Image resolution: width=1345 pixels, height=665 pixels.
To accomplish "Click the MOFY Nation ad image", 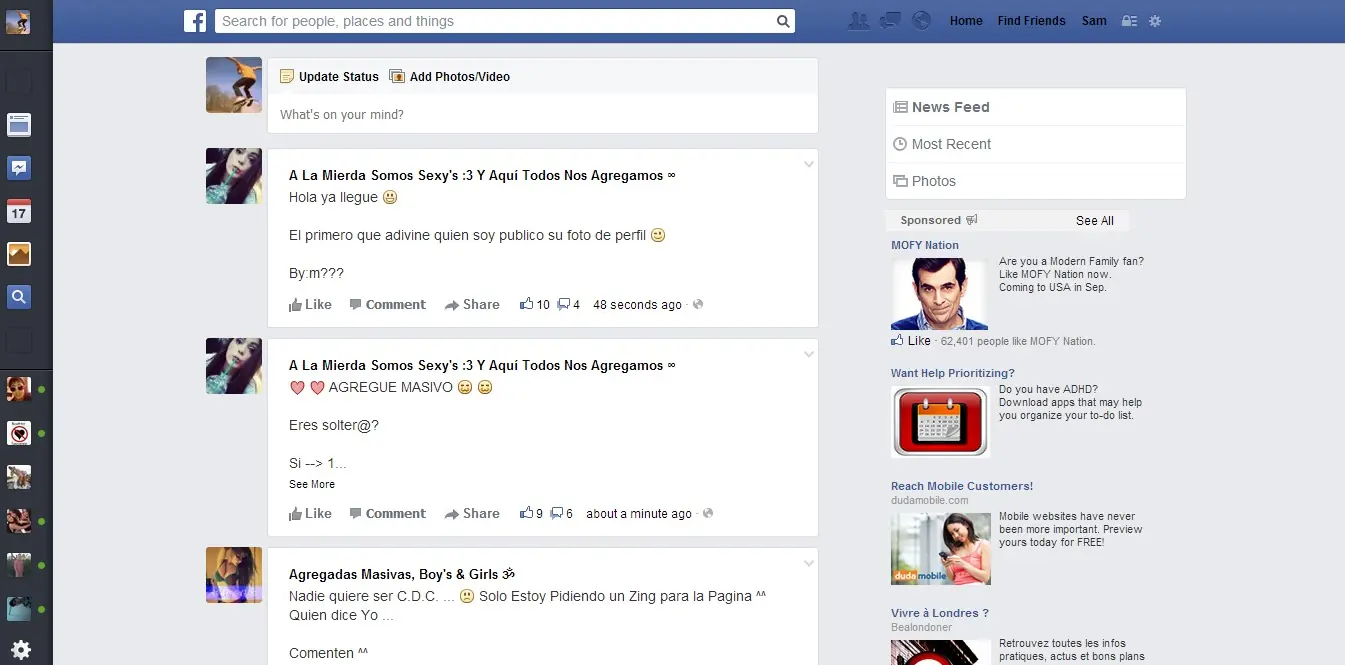I will tap(939, 294).
